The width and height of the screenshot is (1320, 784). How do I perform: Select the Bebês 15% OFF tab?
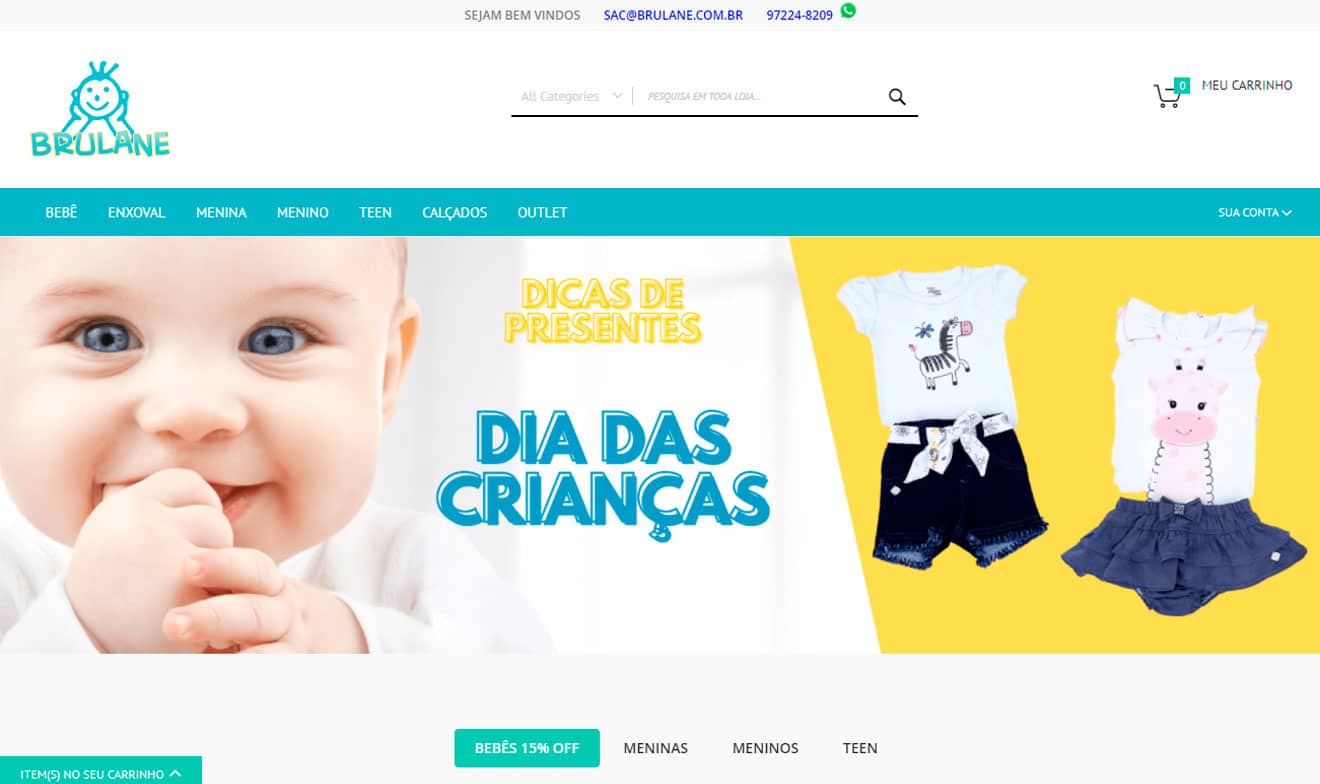pos(527,748)
